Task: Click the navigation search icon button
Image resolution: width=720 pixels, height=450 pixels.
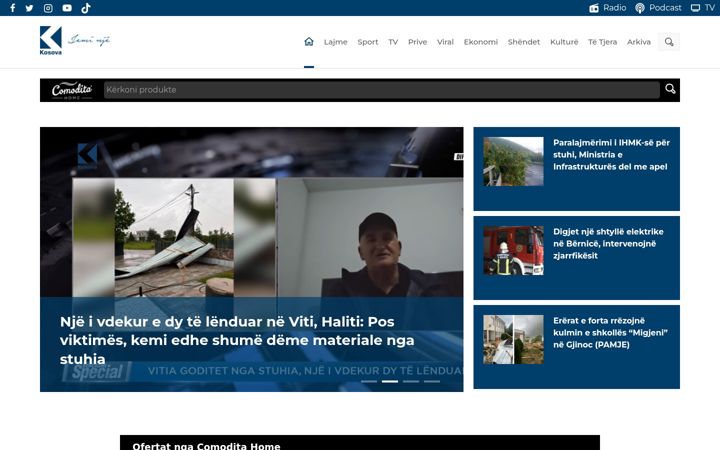Action: coord(669,42)
